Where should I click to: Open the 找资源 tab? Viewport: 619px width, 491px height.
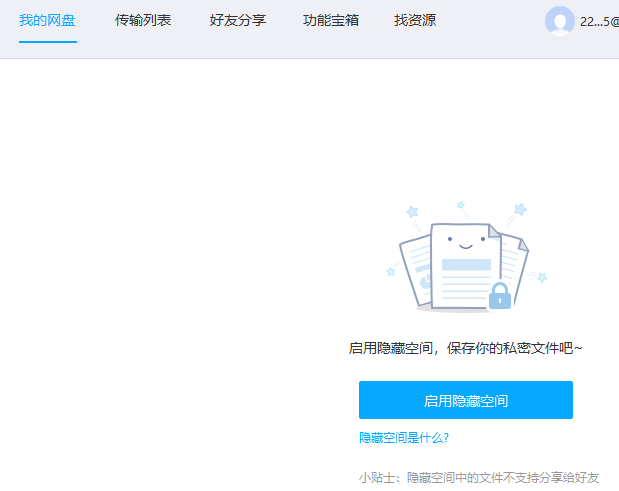pos(415,20)
